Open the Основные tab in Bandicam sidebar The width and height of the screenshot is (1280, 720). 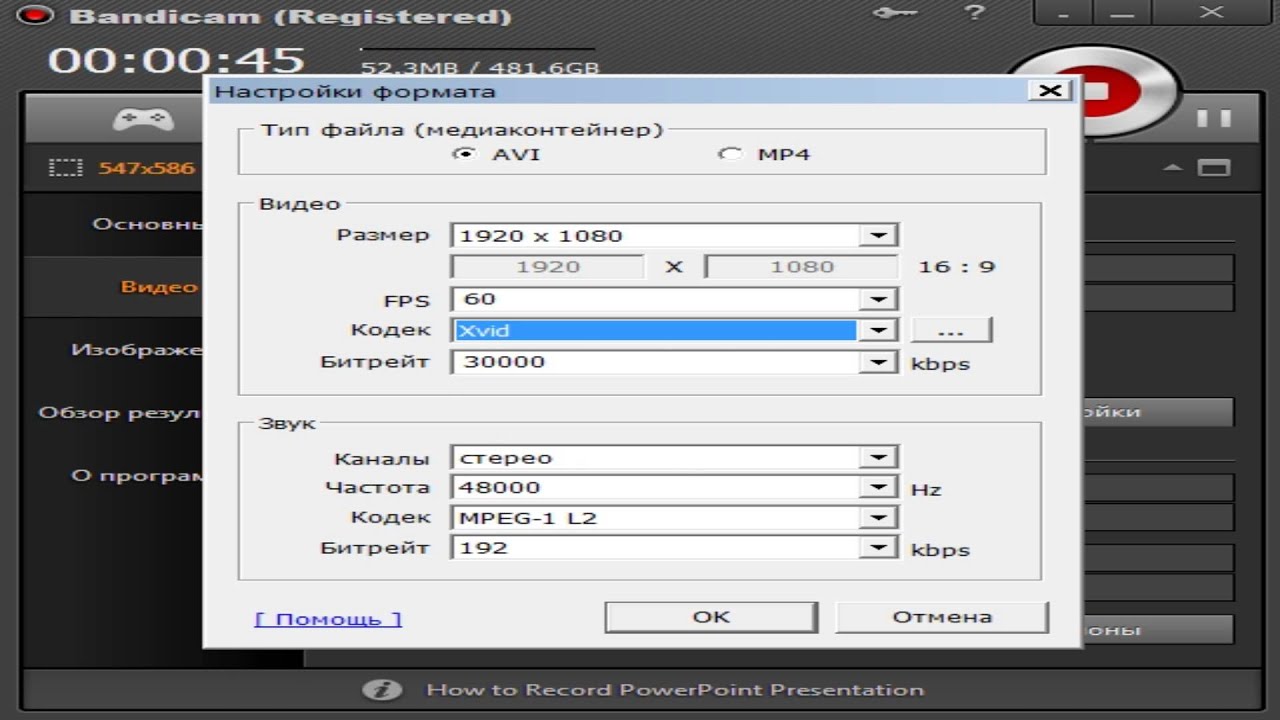112,224
